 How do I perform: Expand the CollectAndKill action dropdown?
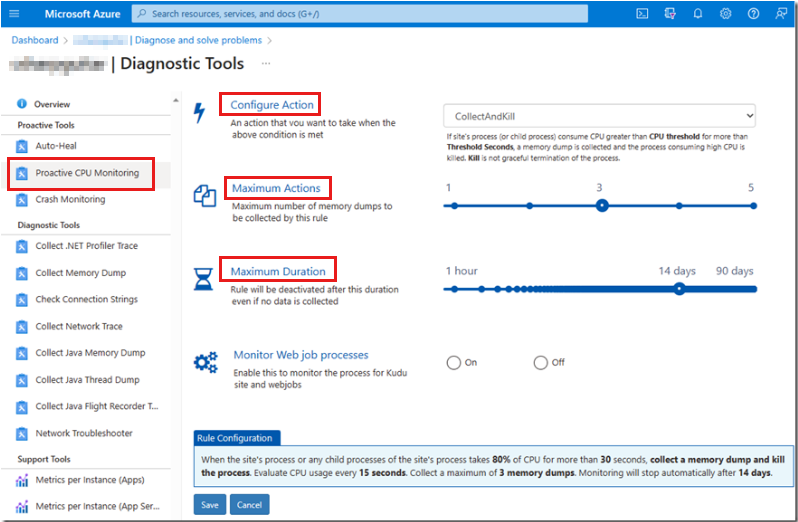pos(599,116)
